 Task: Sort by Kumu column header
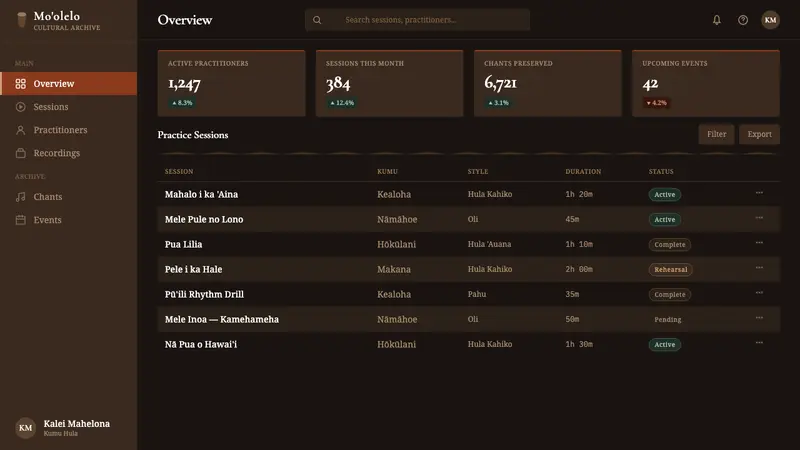pos(387,171)
